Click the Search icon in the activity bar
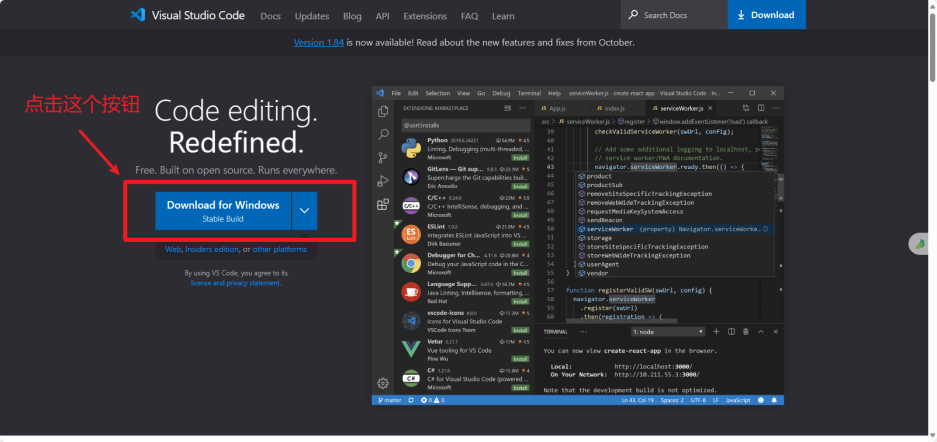The image size is (937, 442). pos(383,135)
